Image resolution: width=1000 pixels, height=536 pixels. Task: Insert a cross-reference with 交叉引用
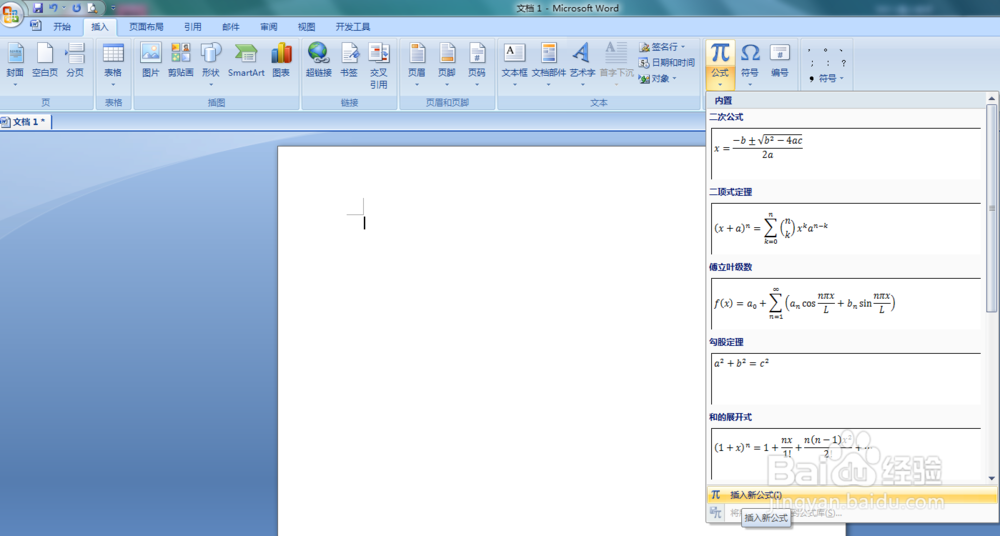click(x=379, y=65)
